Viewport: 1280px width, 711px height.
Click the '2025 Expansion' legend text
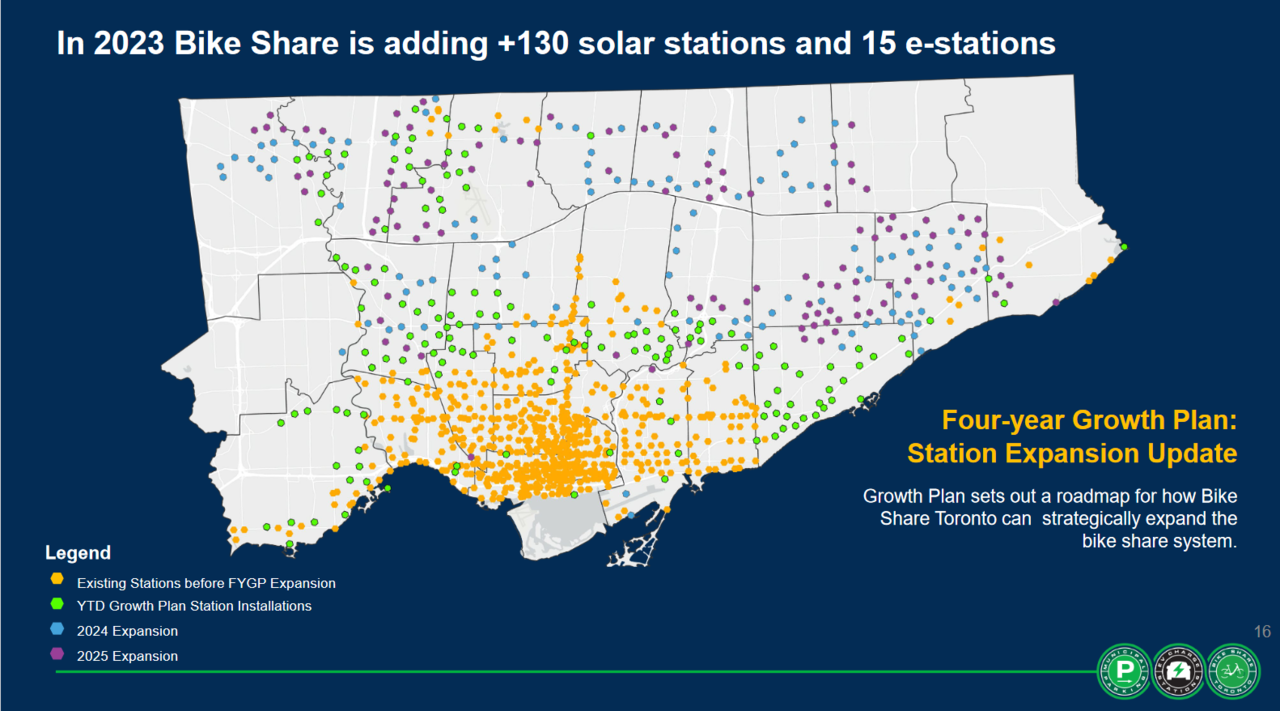pos(127,656)
